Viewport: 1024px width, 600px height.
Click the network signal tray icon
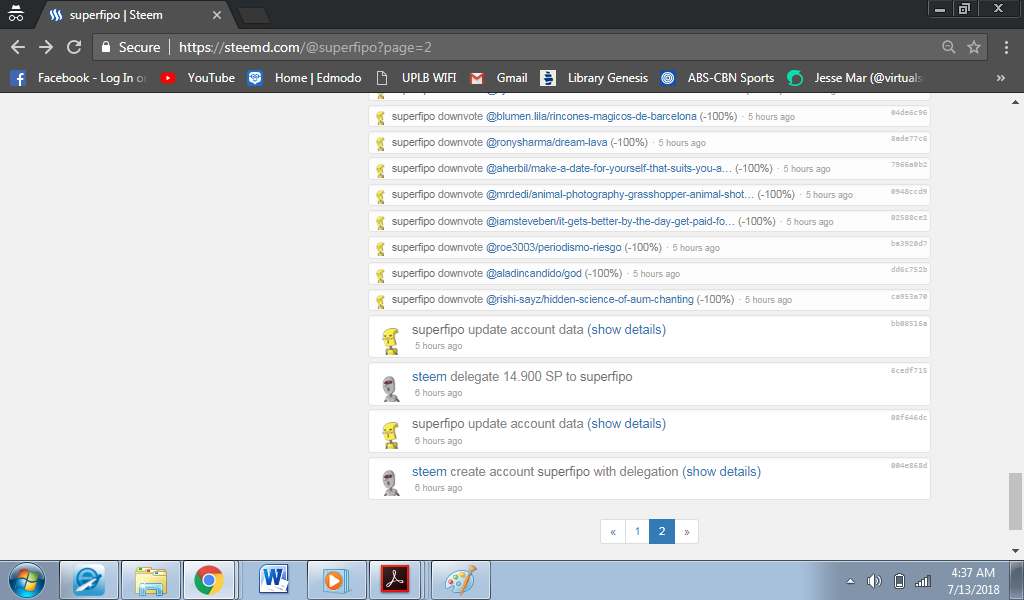point(922,580)
